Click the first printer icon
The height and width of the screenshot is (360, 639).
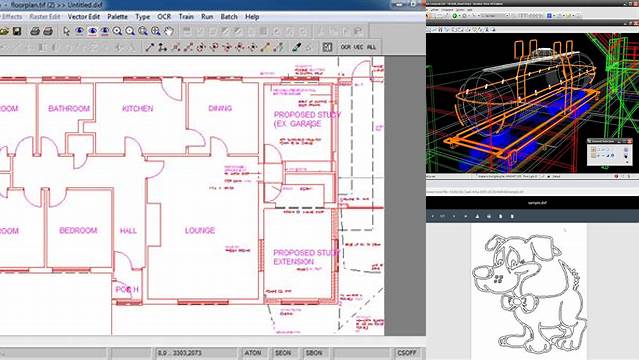[35, 31]
